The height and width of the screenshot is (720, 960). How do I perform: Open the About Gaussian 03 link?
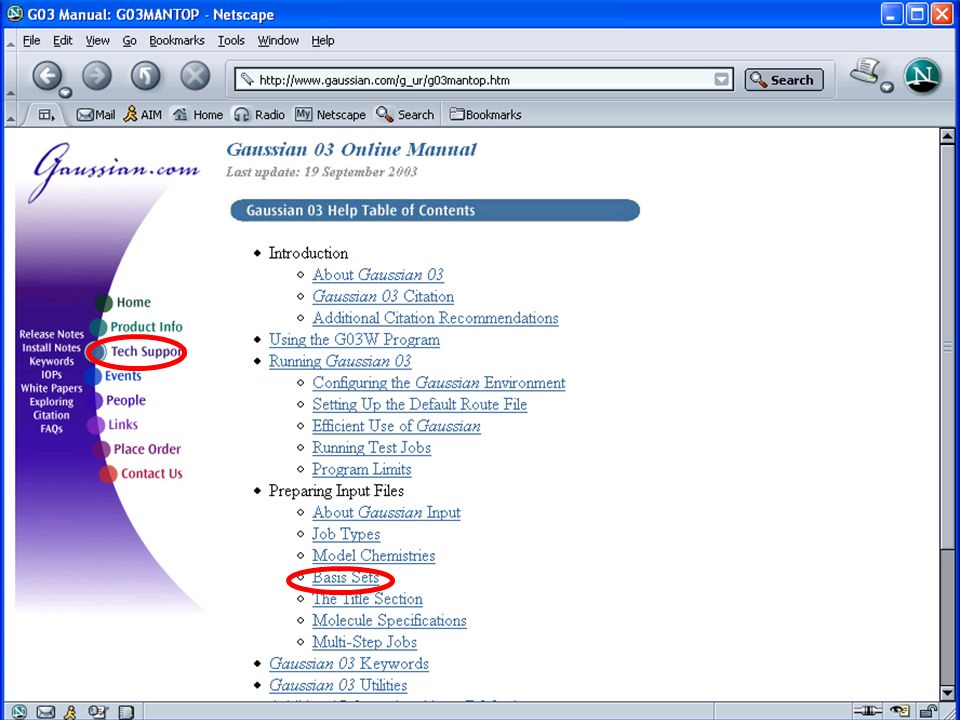click(x=378, y=275)
